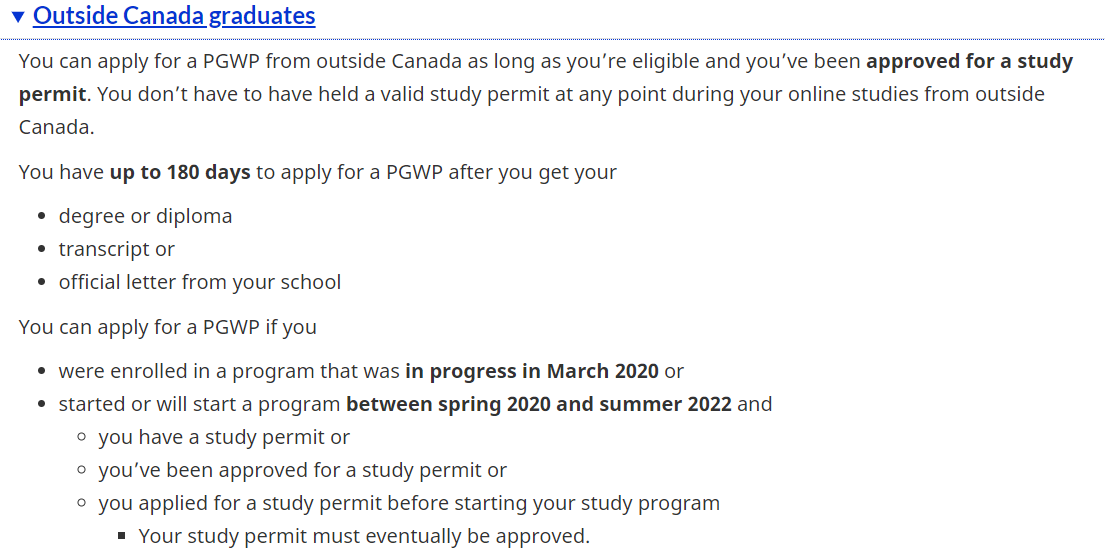
Task: Click bold 'in progress in March 2020' text
Action: [x=531, y=371]
